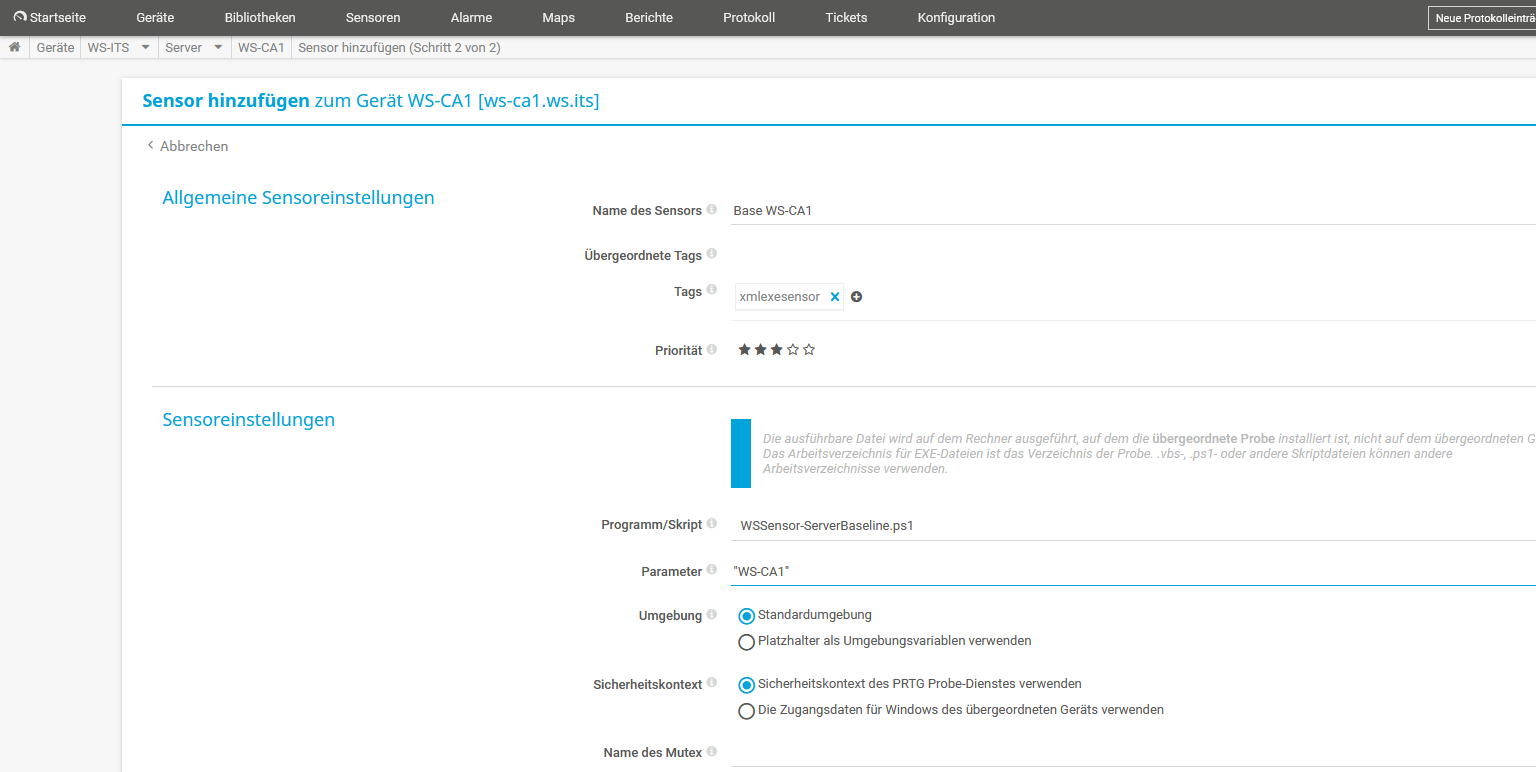Open the Sensoren menu
The height and width of the screenshot is (772, 1536).
click(373, 18)
